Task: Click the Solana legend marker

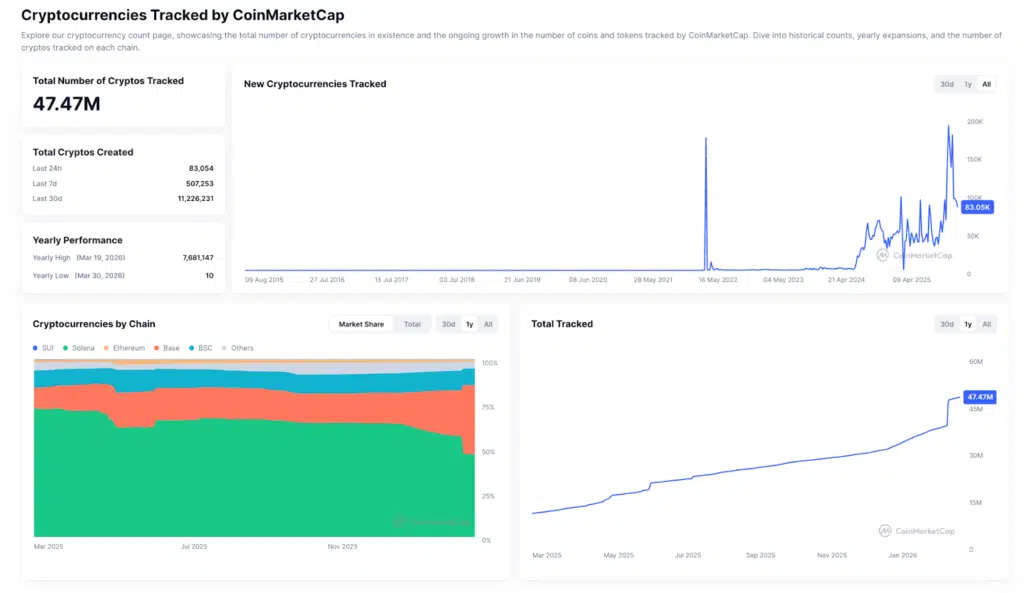Action: tap(65, 347)
